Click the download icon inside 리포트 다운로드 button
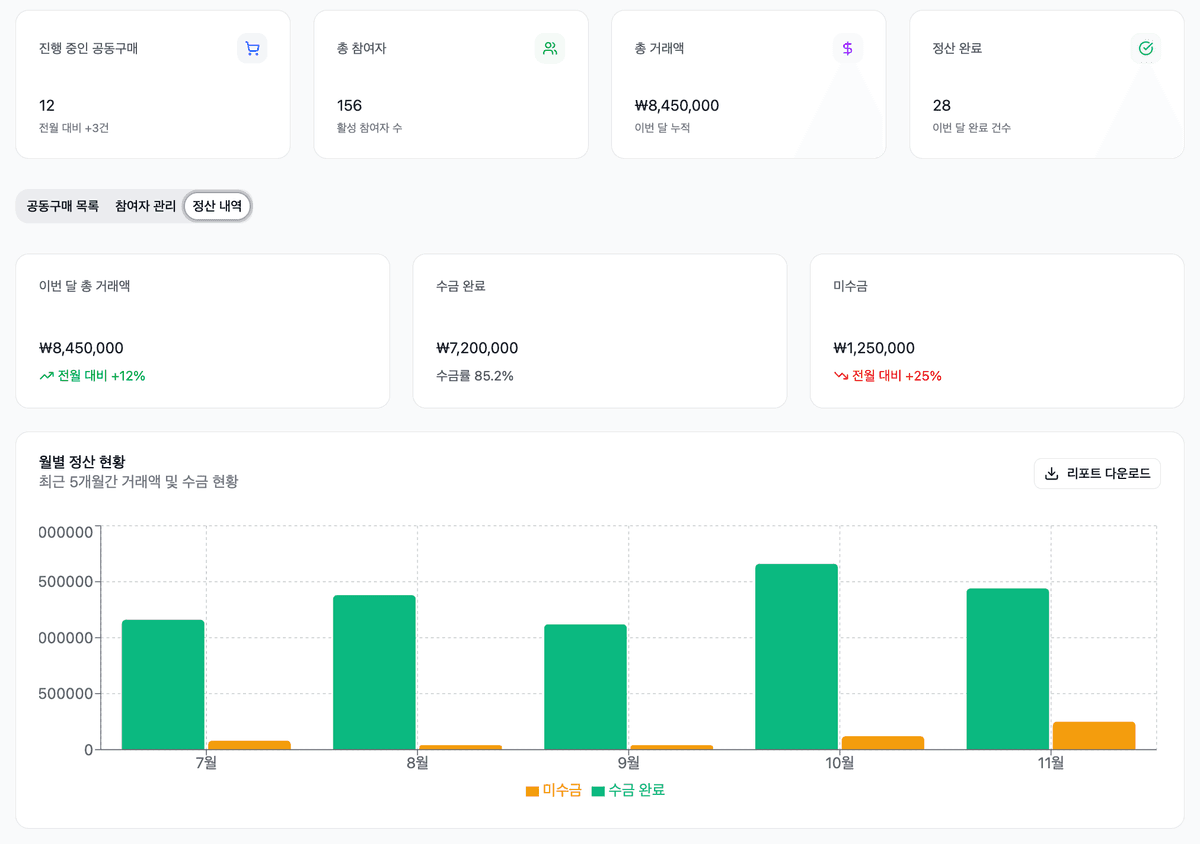 tap(1051, 473)
